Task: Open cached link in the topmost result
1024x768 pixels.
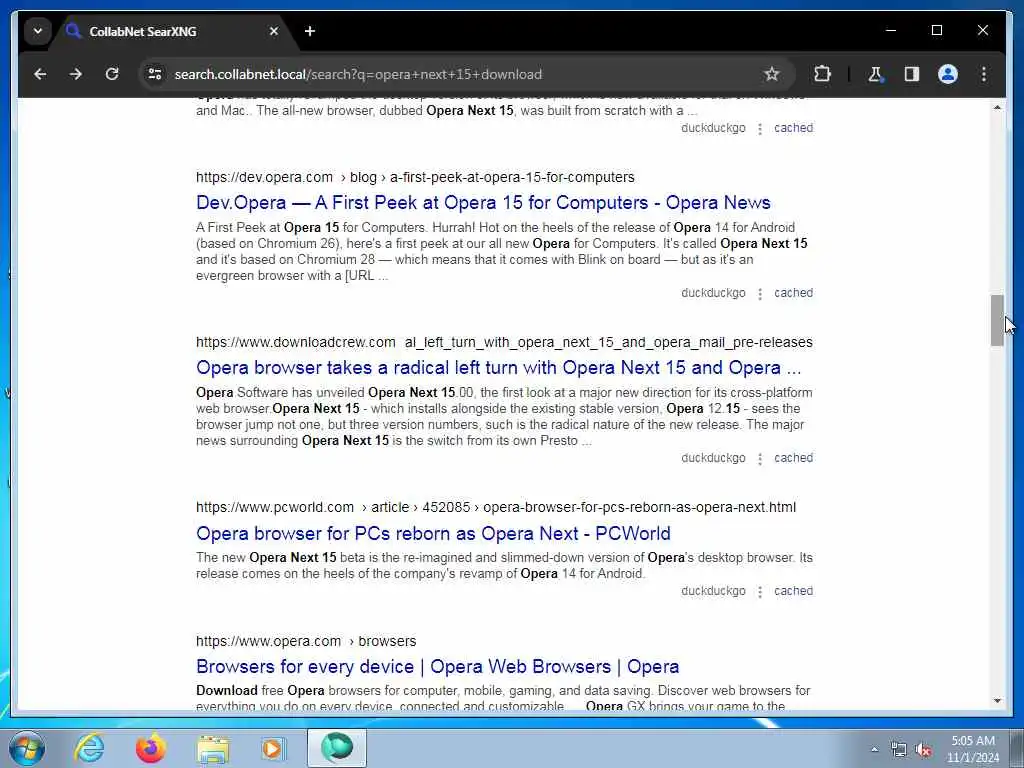Action: tap(793, 128)
